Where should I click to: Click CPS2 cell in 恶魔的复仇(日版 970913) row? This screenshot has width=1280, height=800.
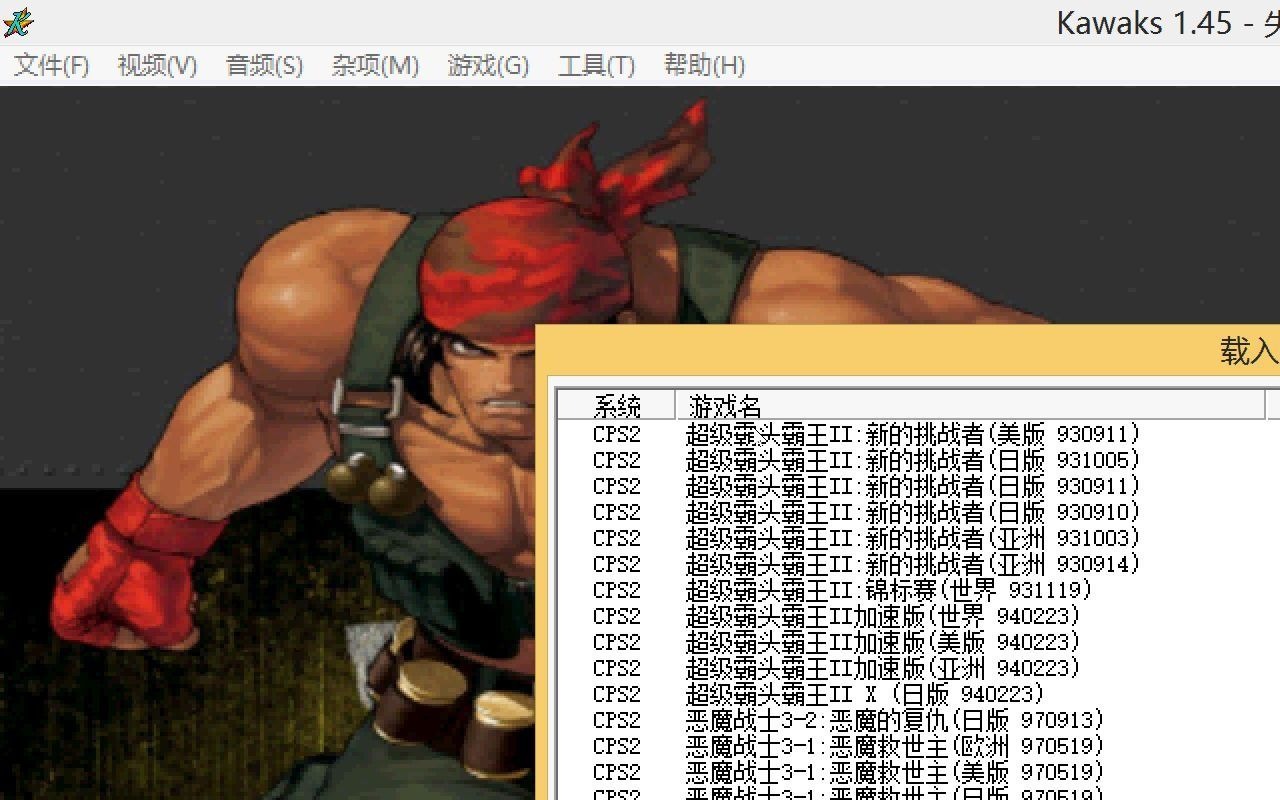coord(617,720)
